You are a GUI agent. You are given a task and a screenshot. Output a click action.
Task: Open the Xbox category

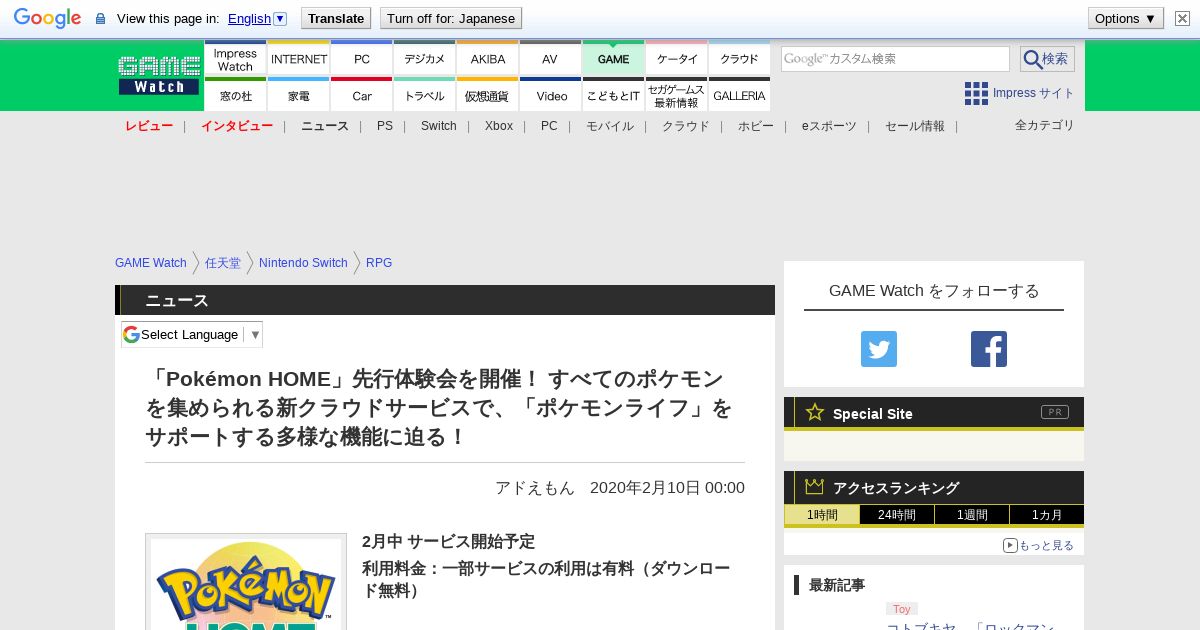point(499,126)
